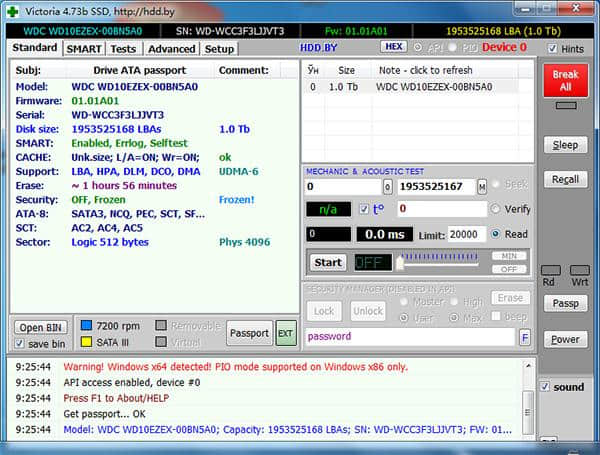
Task: Click the Wrt indicator box
Action: click(578, 270)
